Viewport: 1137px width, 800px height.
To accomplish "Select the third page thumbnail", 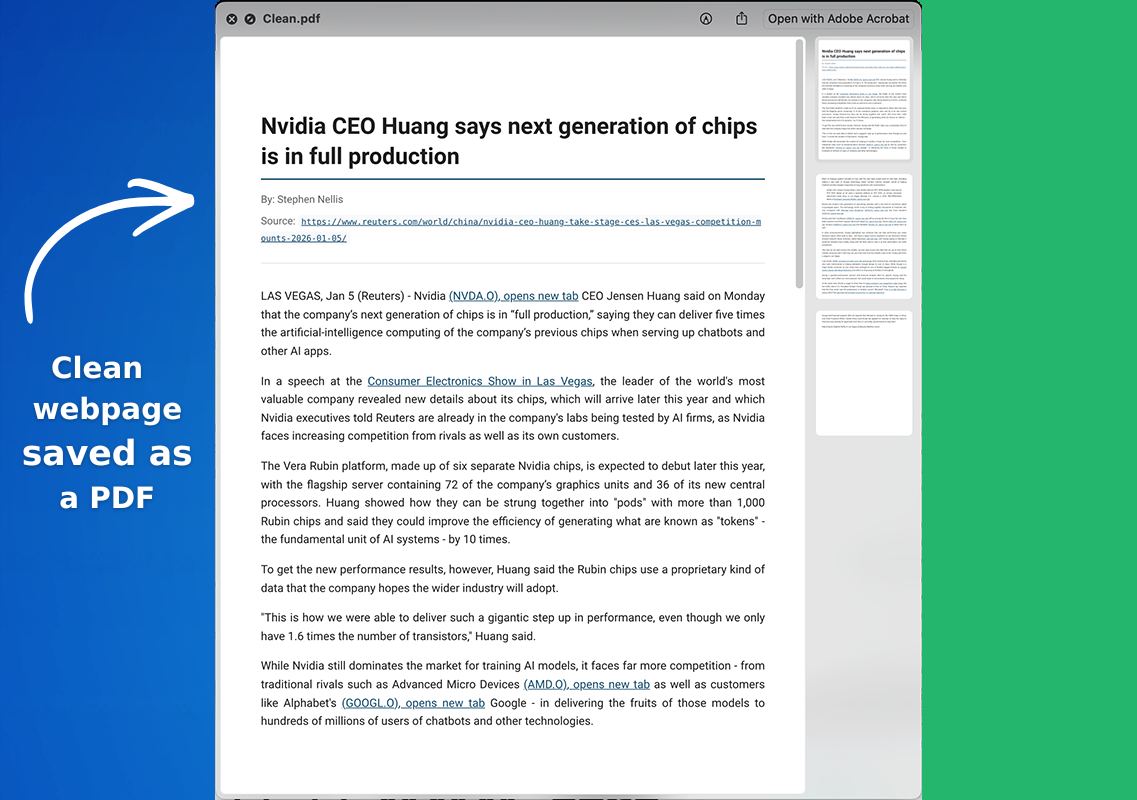I will pos(864,373).
